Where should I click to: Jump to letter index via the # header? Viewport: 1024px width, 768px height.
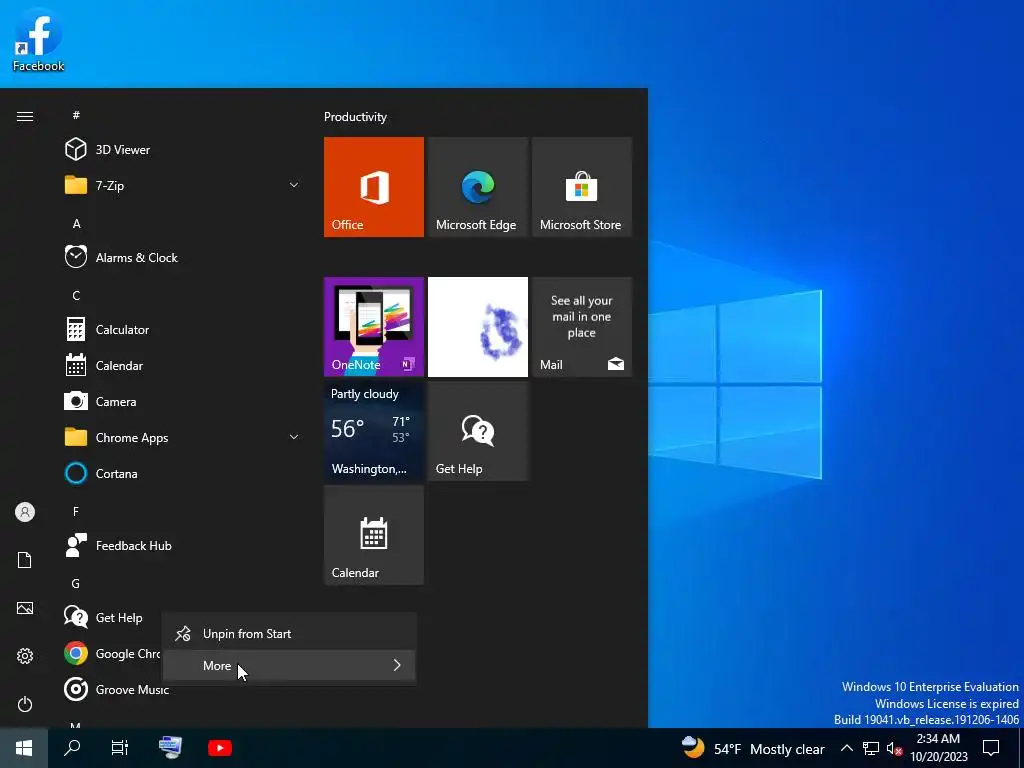pos(76,115)
